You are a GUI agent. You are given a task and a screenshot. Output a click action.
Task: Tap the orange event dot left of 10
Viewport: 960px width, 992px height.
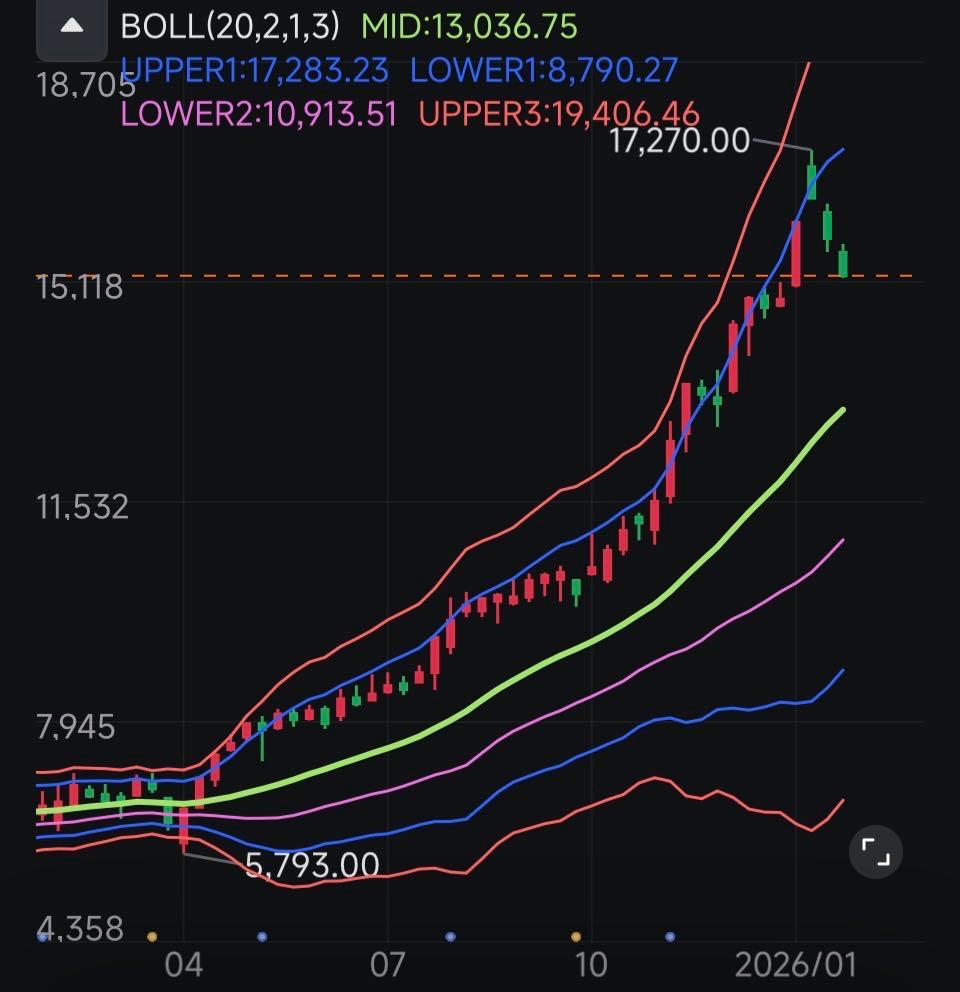576,937
